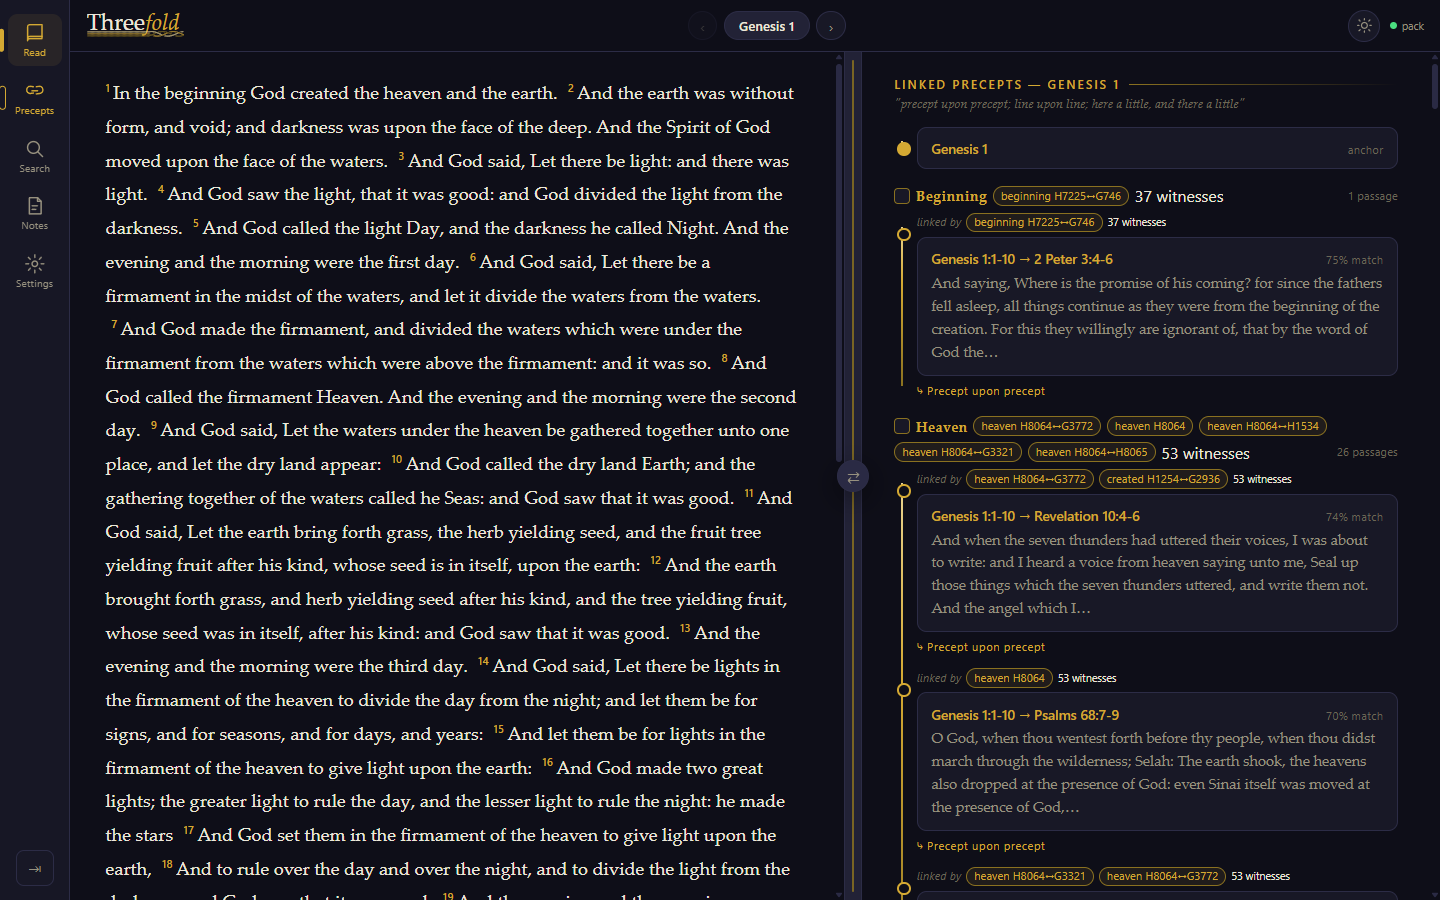Viewport: 1440px width, 900px height.
Task: Click the LINKED PRECEPTS — GENESIS 1 heading
Action: 1007,85
